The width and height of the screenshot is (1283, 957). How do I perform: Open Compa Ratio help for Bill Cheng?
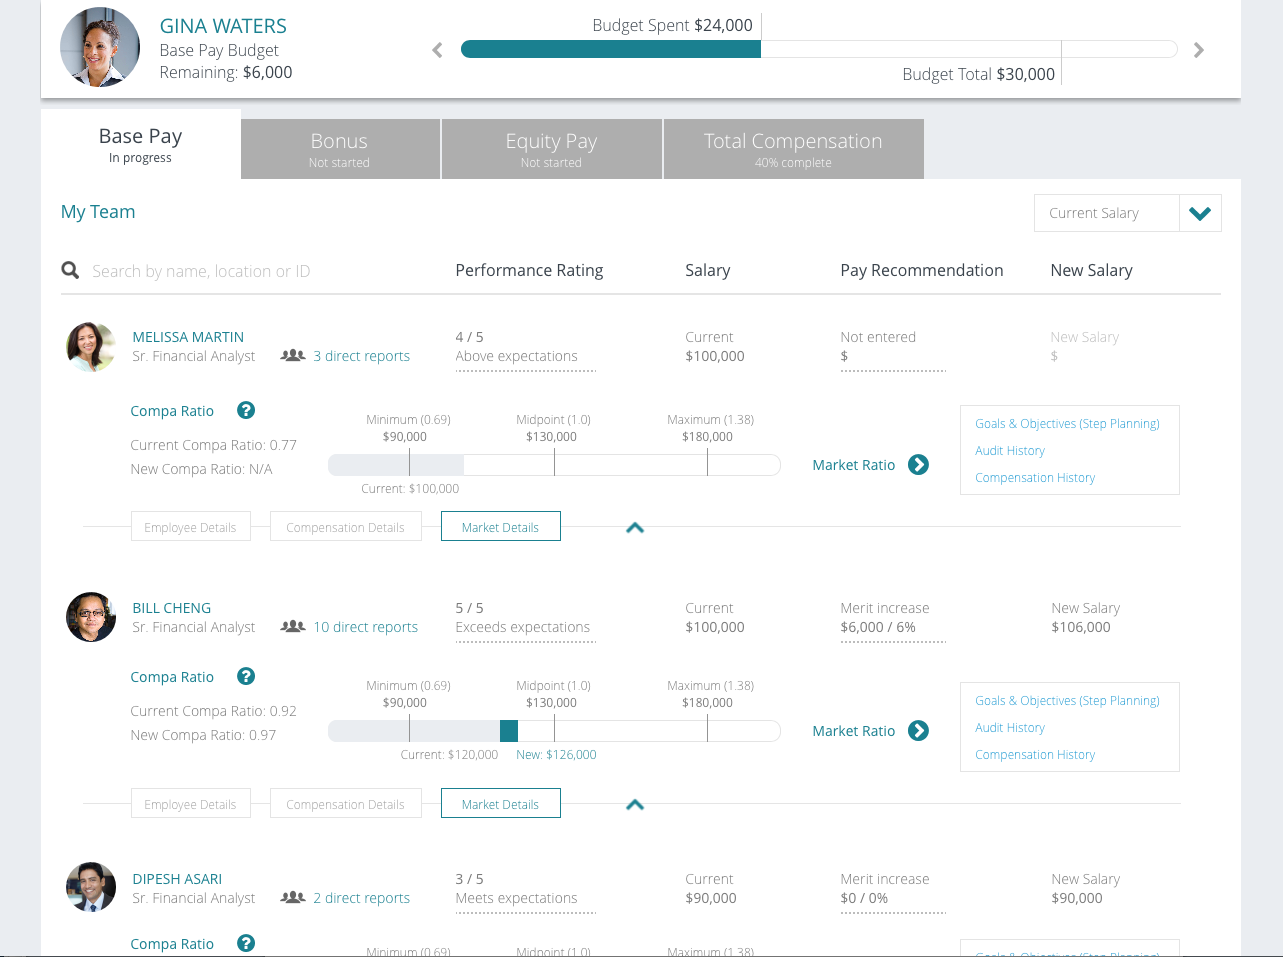(246, 676)
